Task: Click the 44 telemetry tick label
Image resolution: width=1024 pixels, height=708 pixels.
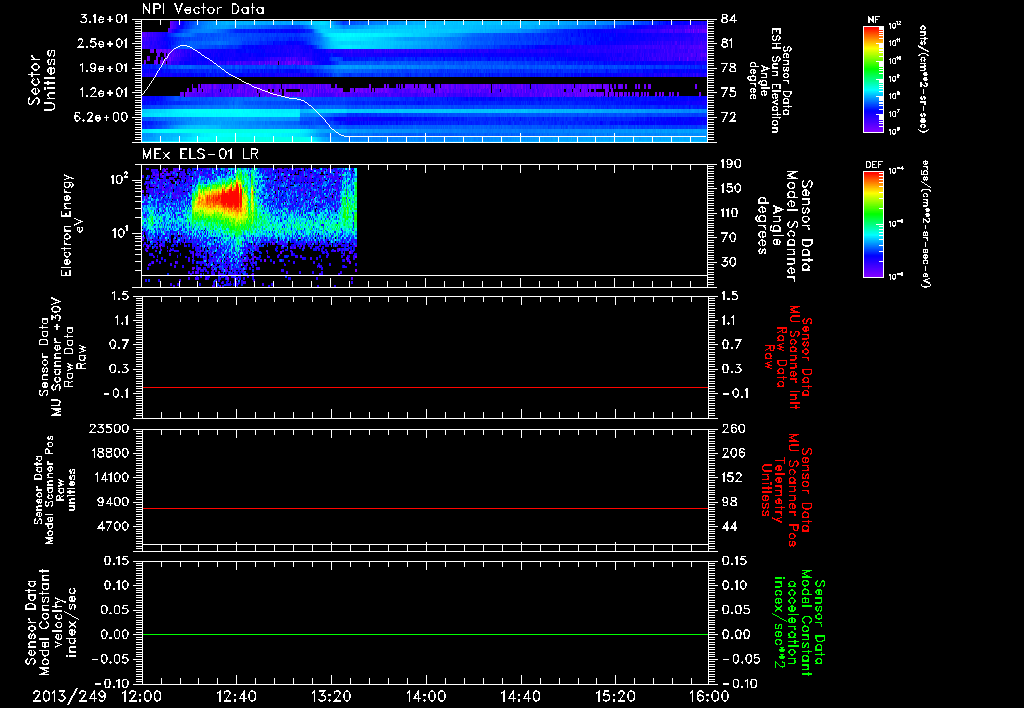Action: 729,526
